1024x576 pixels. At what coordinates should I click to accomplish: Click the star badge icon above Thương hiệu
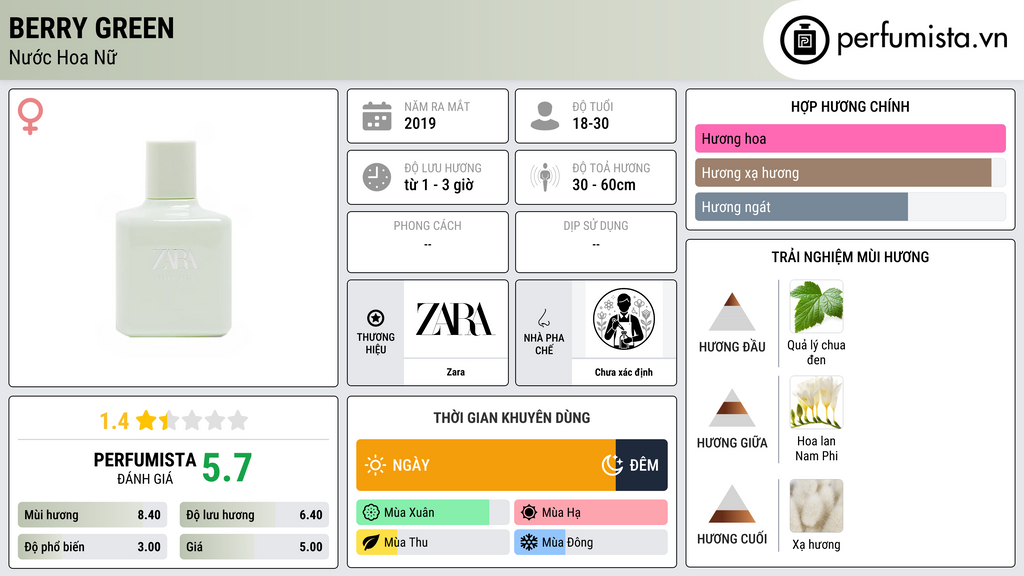coord(376,318)
